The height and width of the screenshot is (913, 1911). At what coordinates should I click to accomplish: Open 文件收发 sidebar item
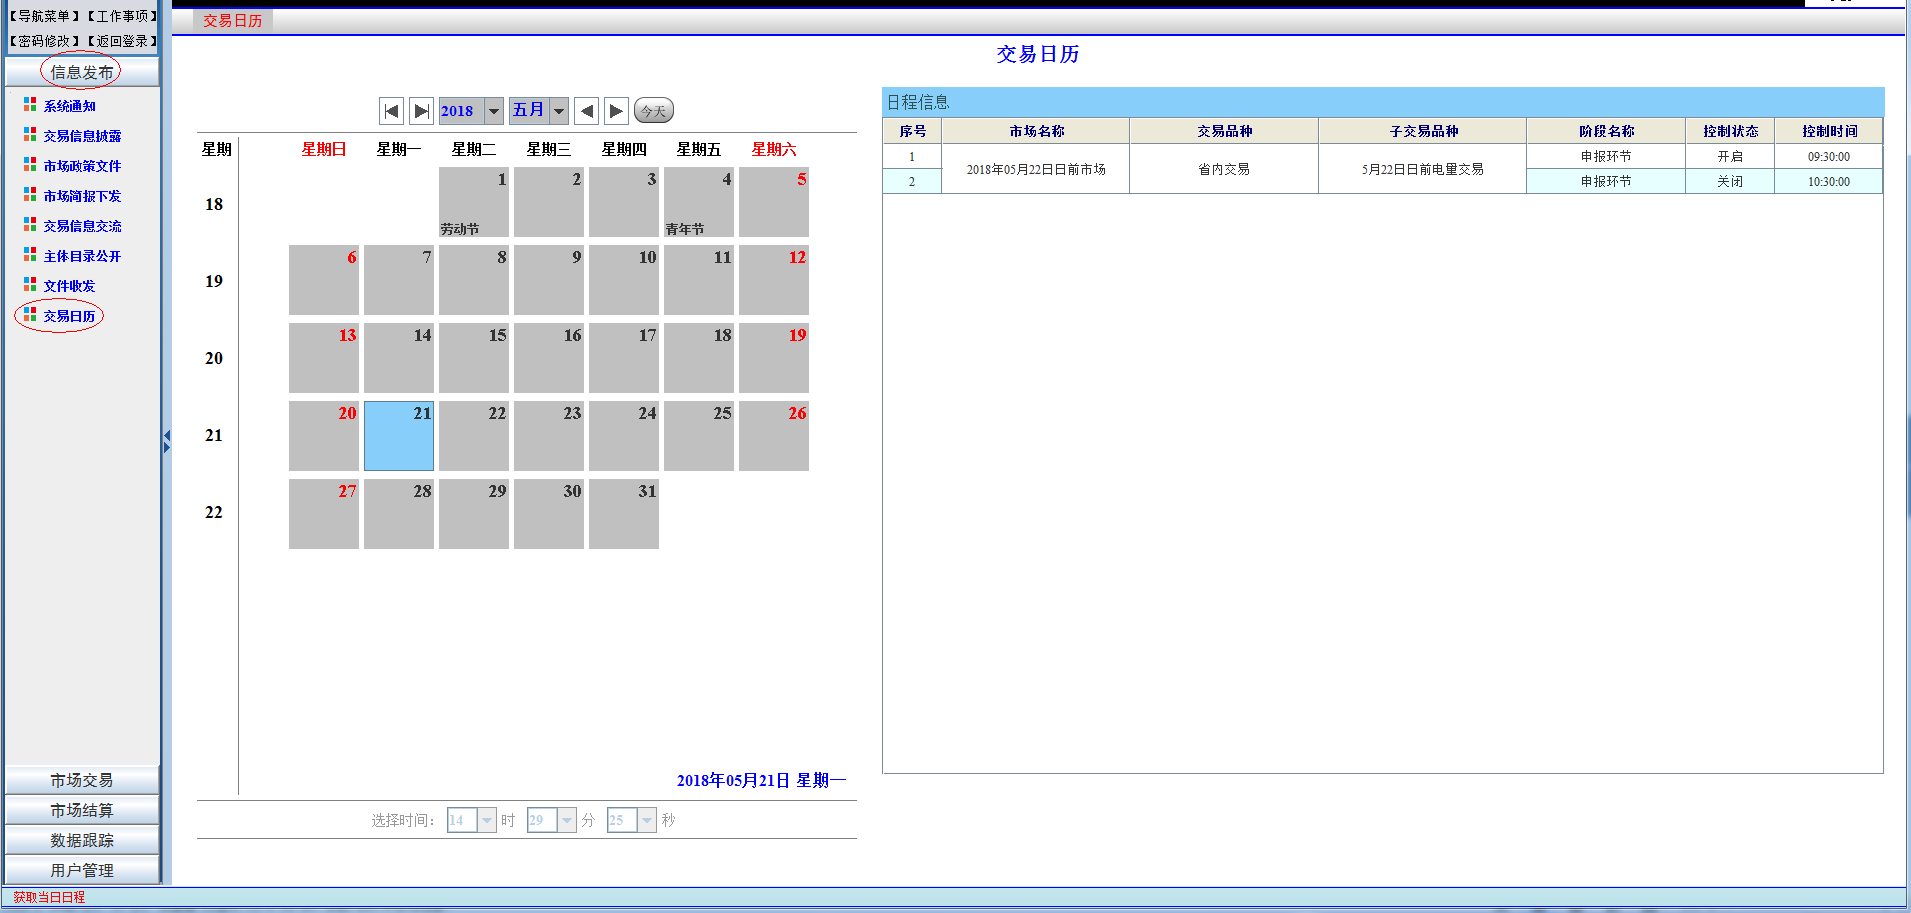point(69,286)
